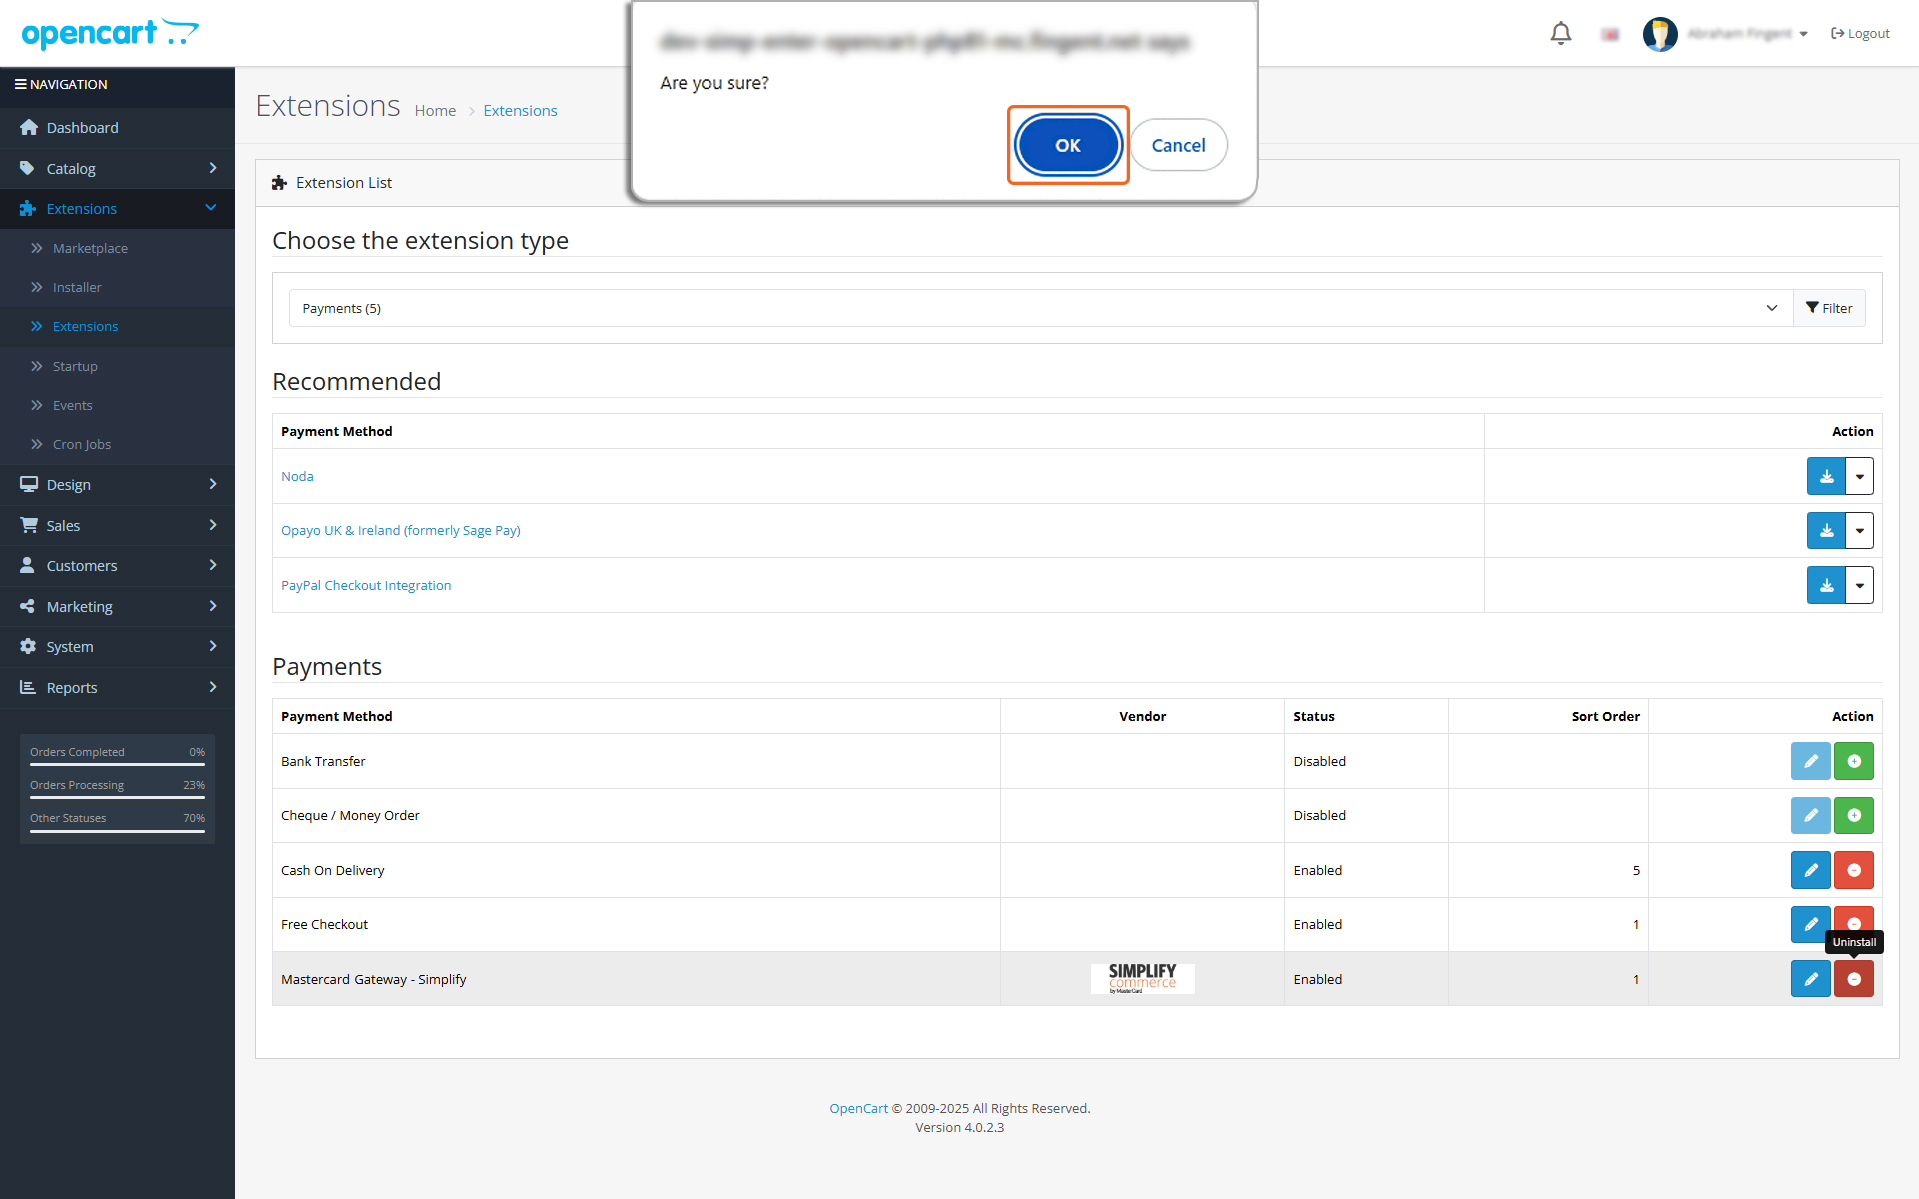Confirm the dialog with OK
Image resolution: width=1919 pixels, height=1199 pixels.
[x=1068, y=145]
